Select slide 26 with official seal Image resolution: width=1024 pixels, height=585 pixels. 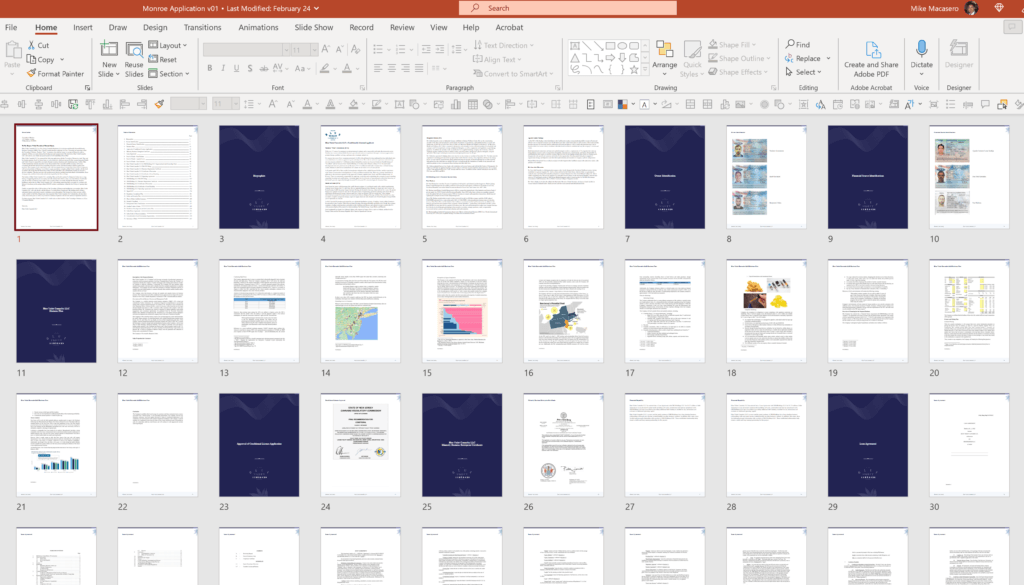tap(564, 445)
